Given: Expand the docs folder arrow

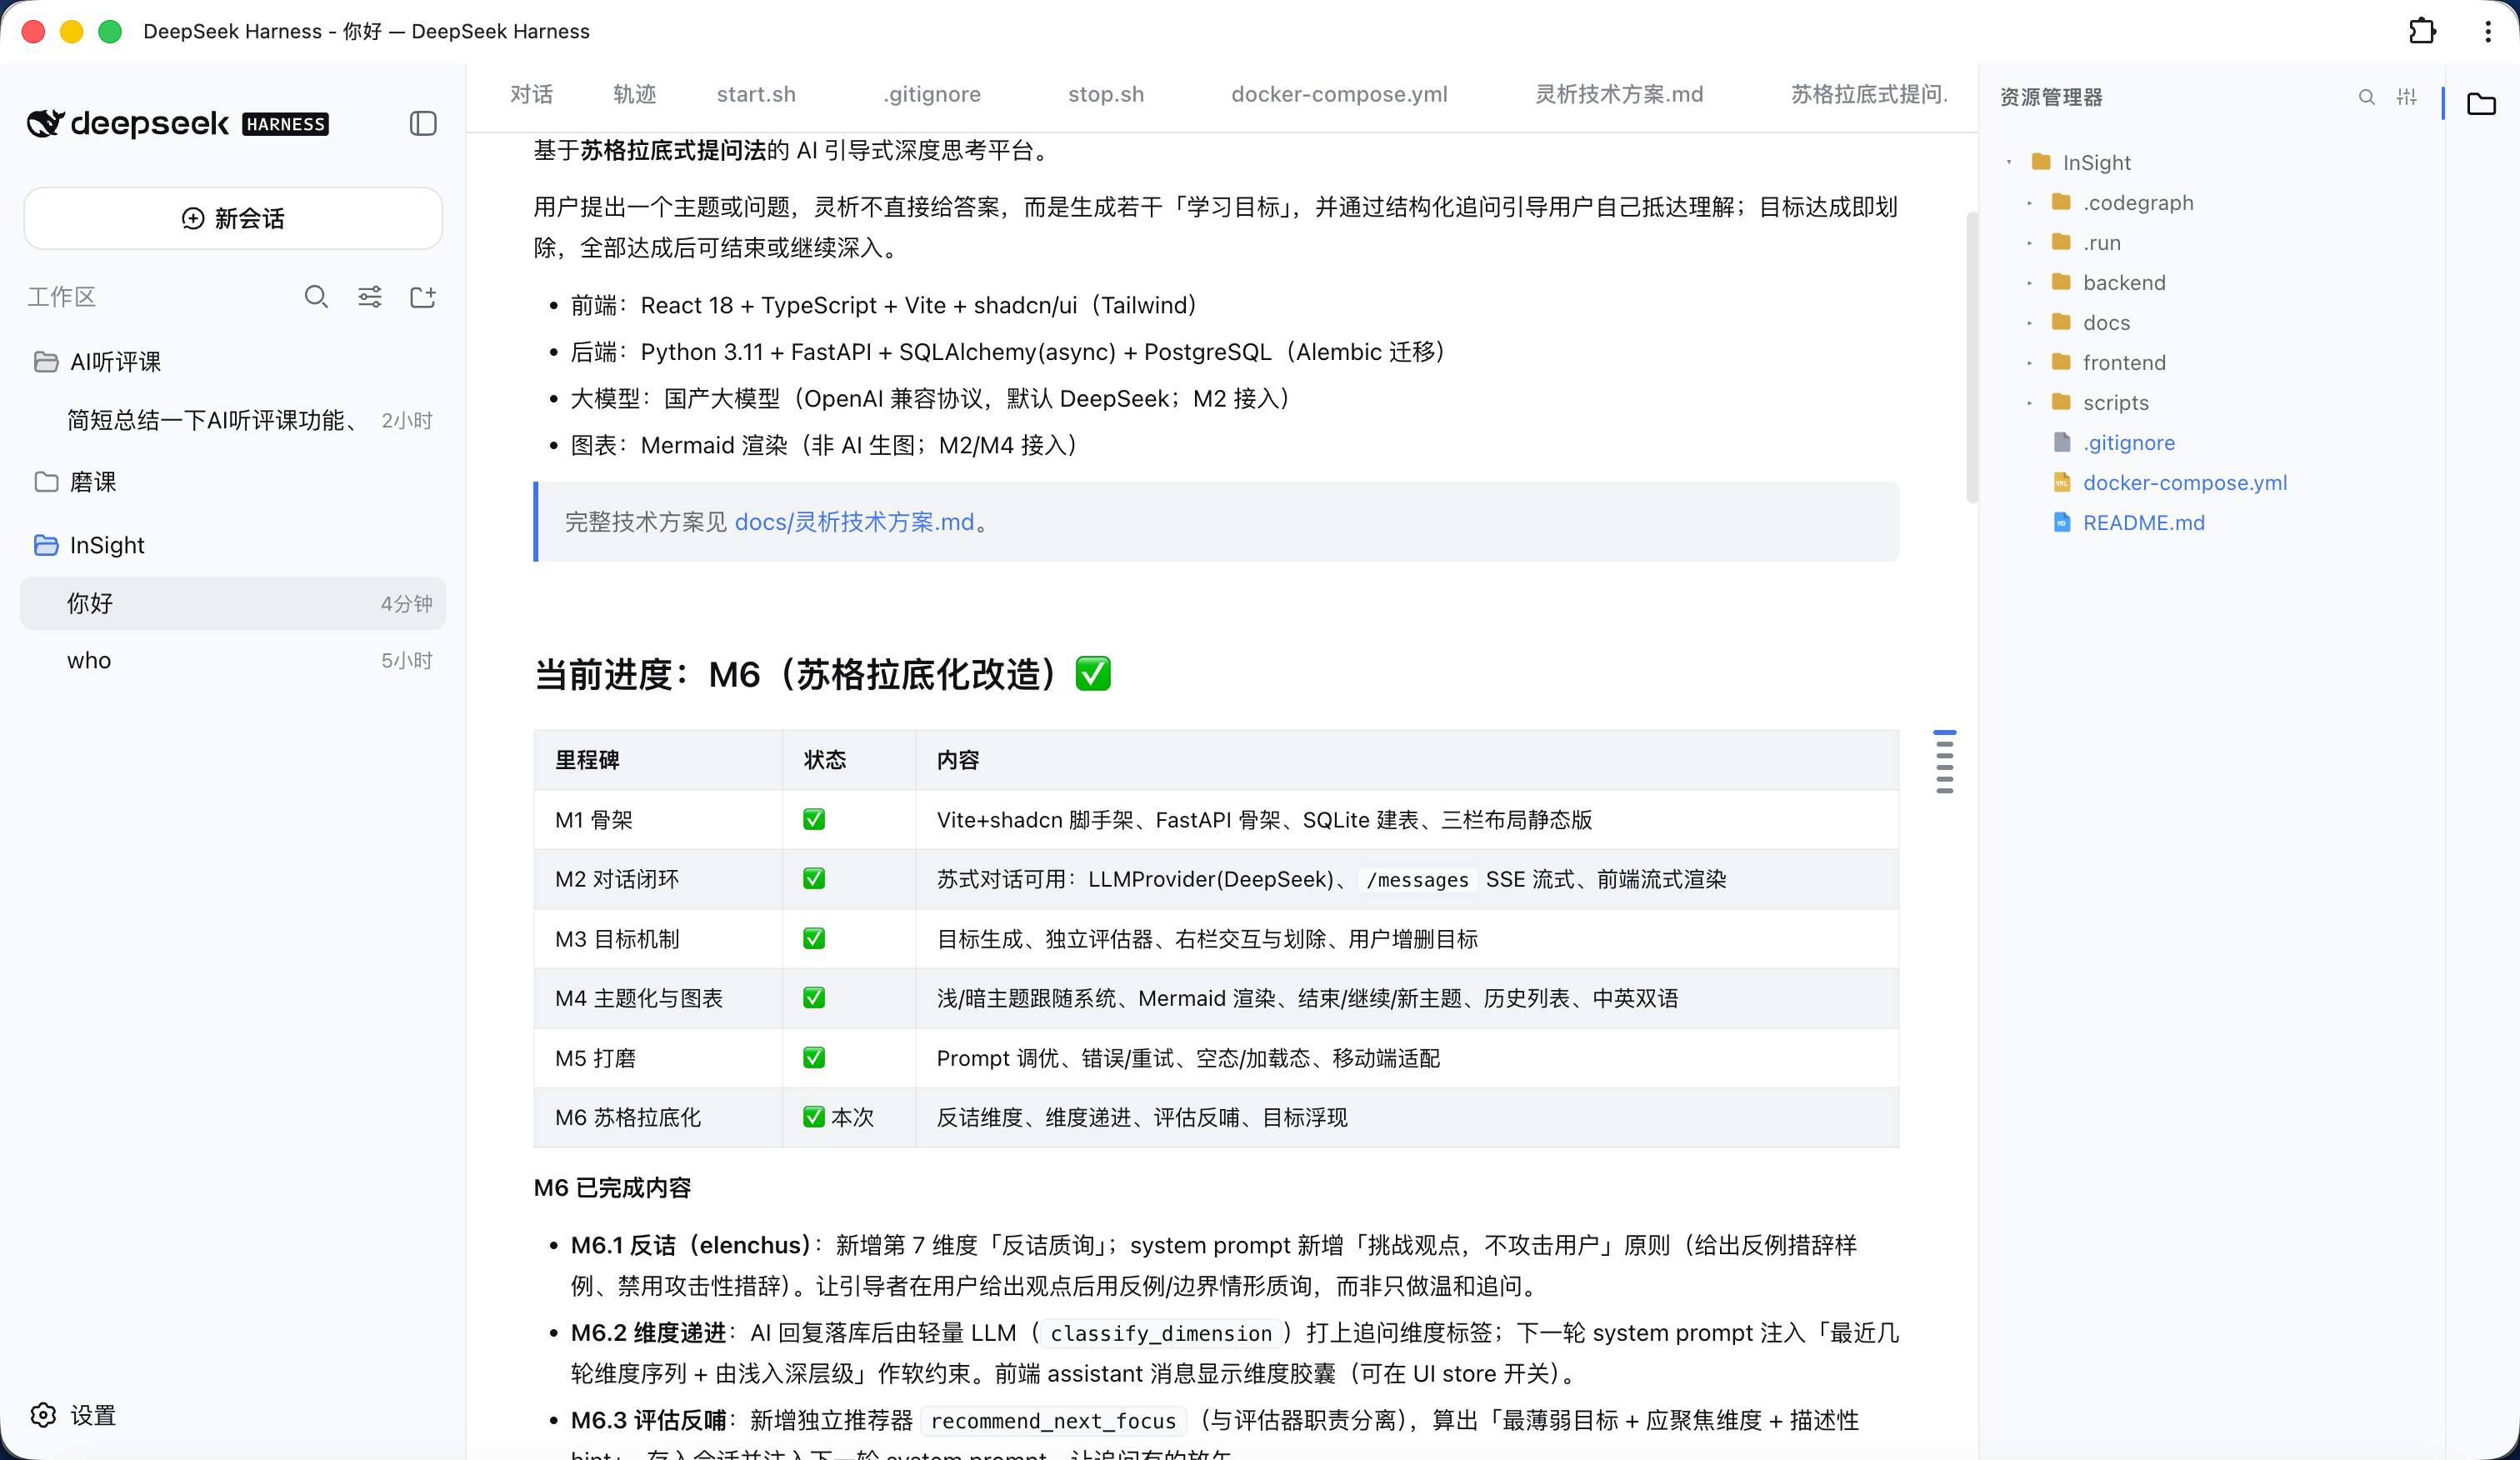Looking at the screenshot, I should (2029, 323).
